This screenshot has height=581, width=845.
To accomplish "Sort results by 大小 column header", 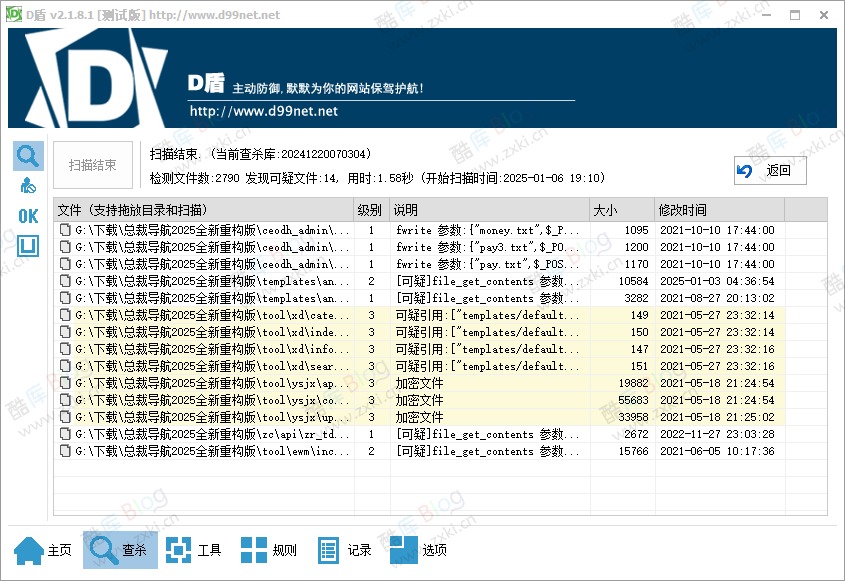I will (621, 210).
